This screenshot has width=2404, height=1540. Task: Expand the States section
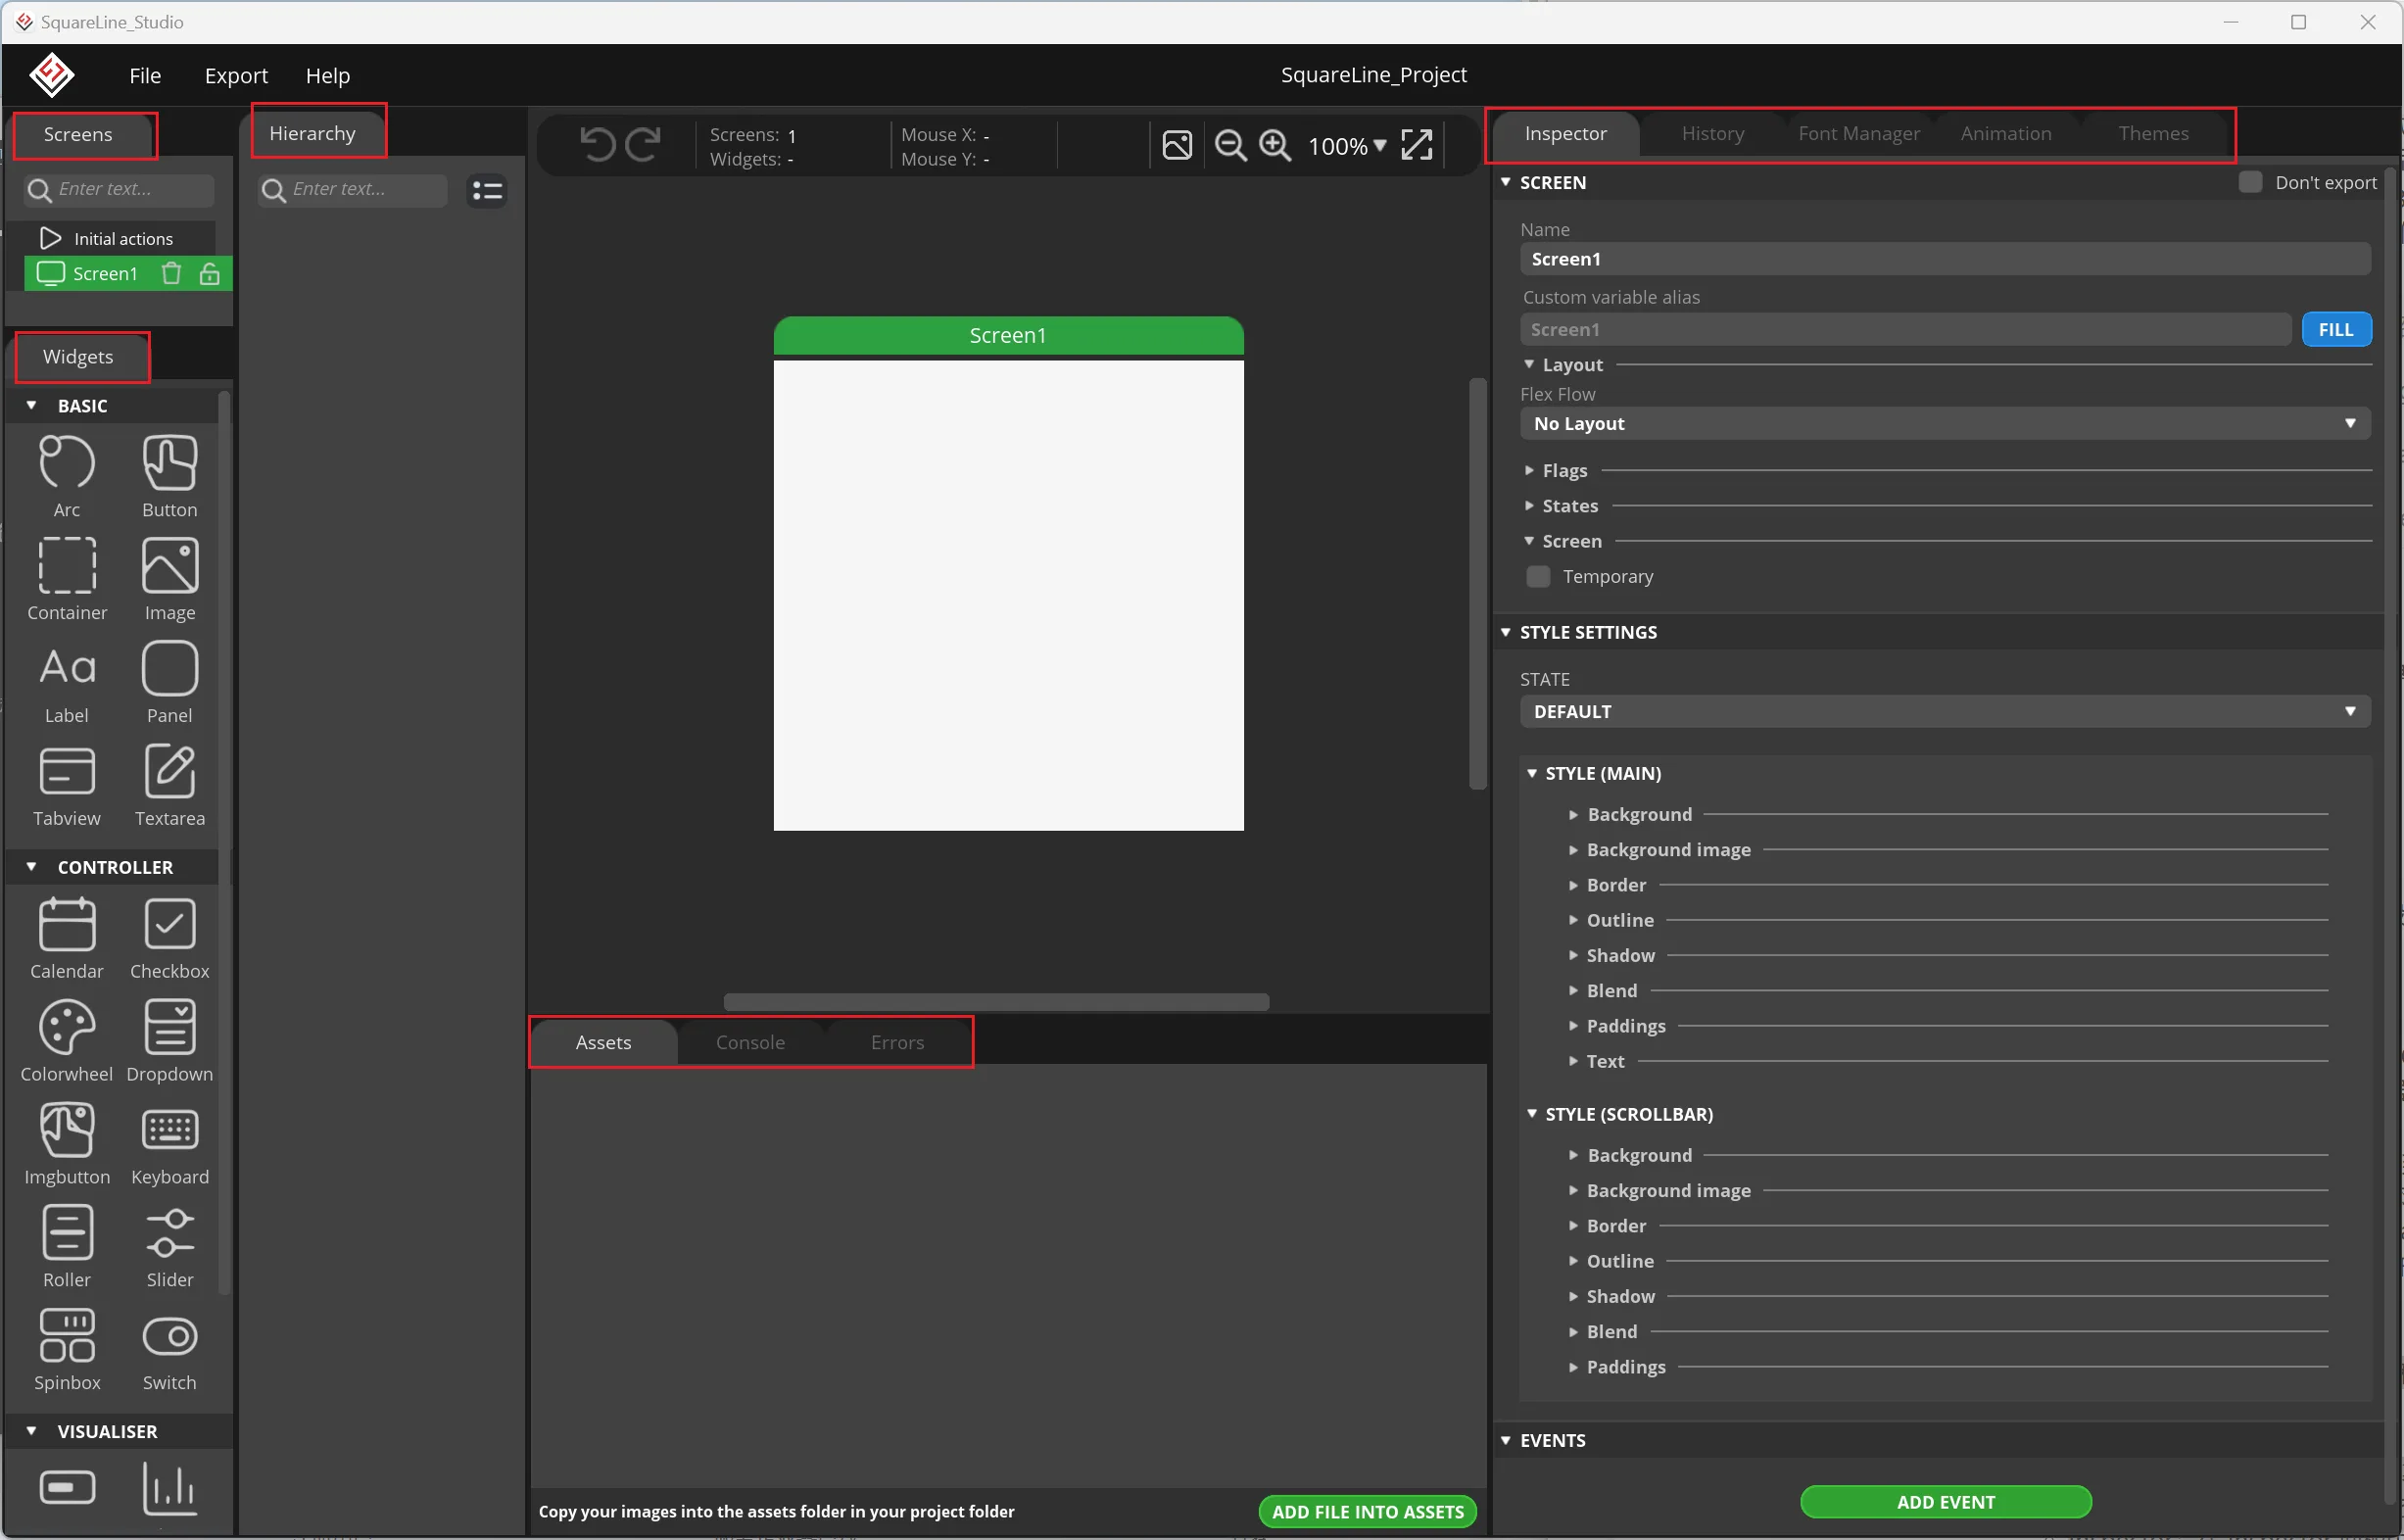(1529, 505)
